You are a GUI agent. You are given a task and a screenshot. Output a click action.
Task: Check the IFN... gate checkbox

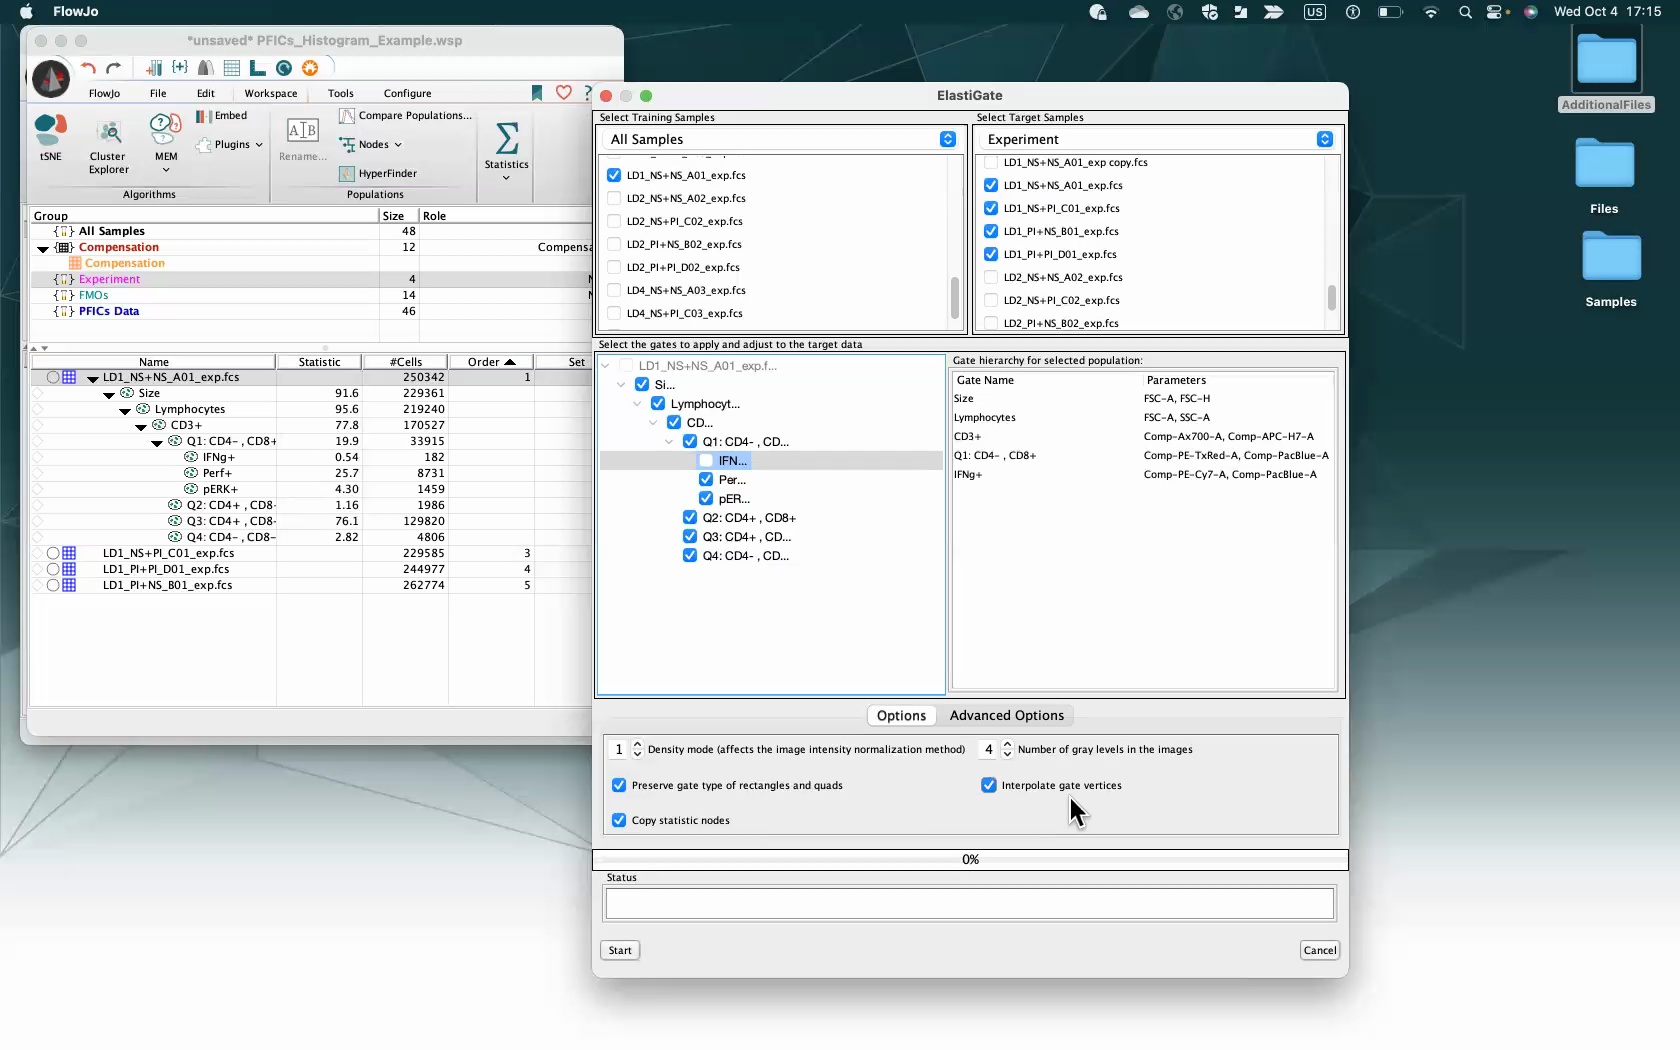[x=706, y=461]
